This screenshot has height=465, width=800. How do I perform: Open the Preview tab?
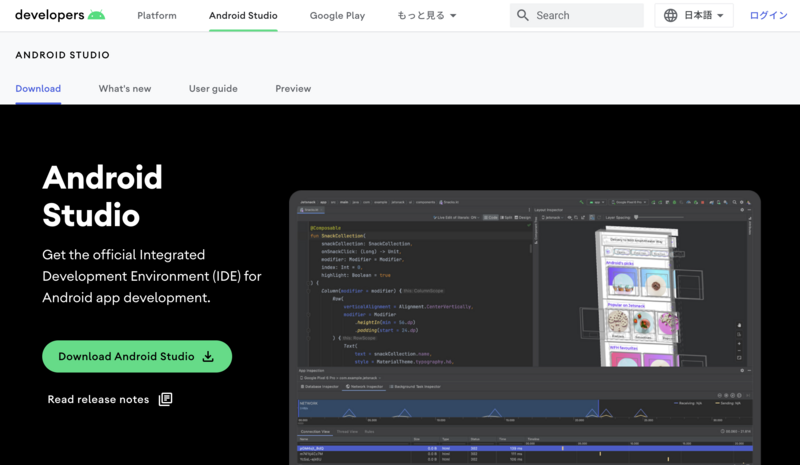click(x=293, y=89)
